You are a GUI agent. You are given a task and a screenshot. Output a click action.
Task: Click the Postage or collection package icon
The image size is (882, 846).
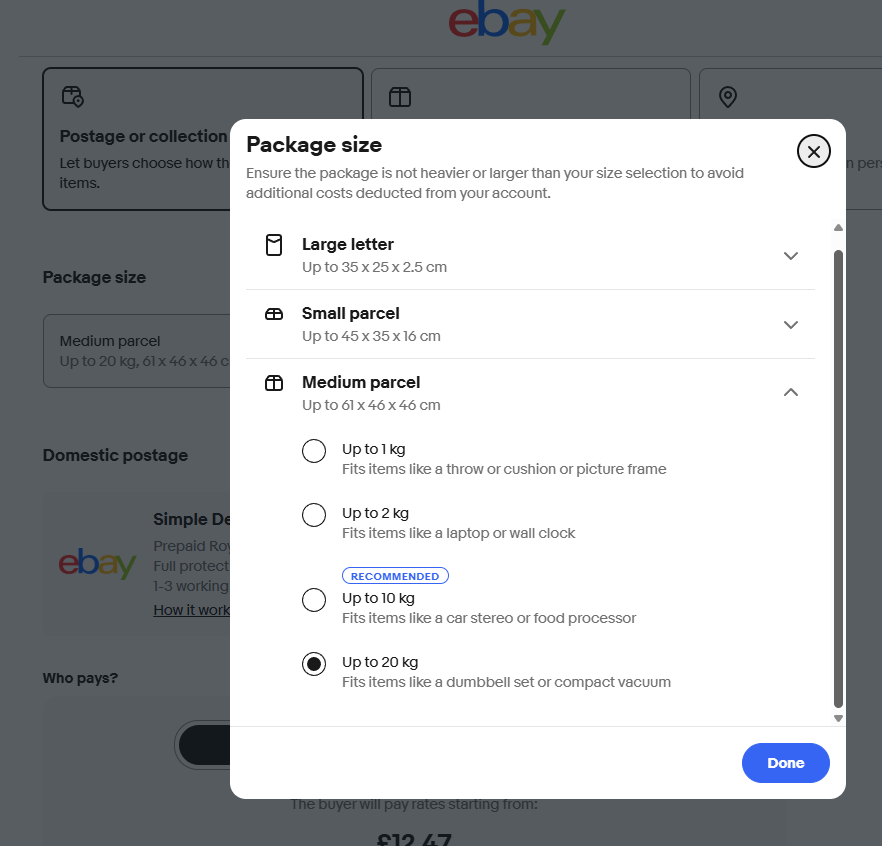click(72, 96)
